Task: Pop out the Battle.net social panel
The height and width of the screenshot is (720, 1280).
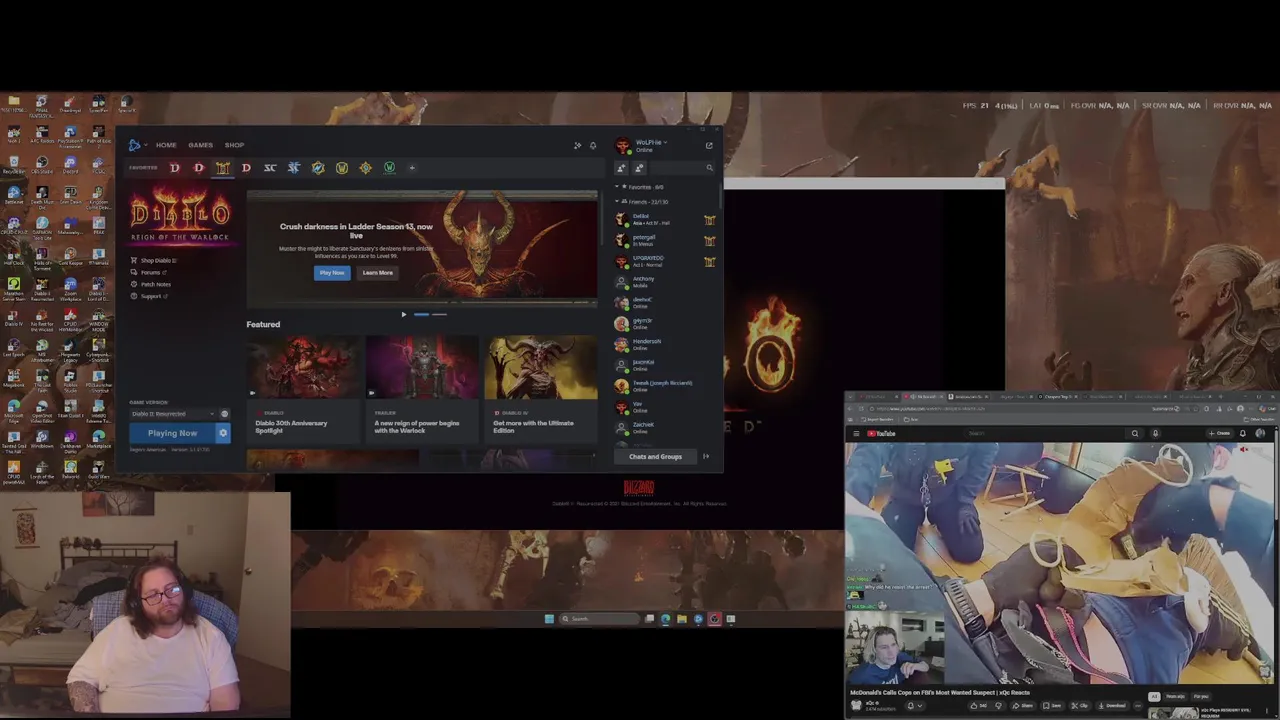Action: 709,146
